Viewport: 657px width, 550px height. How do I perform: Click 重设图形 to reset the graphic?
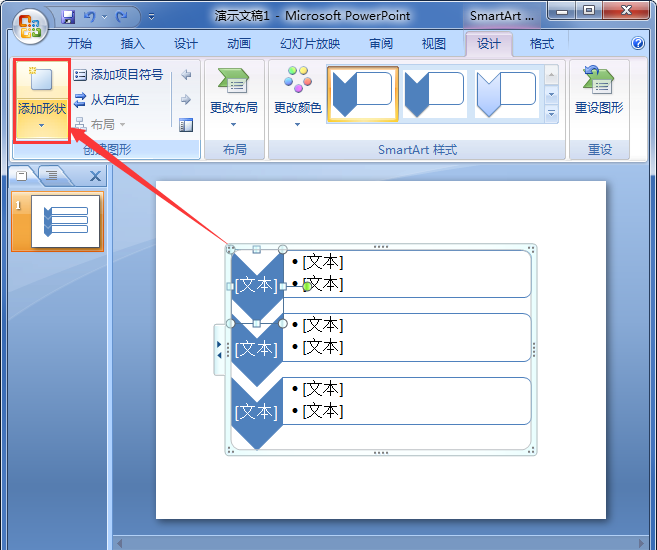pos(599,89)
